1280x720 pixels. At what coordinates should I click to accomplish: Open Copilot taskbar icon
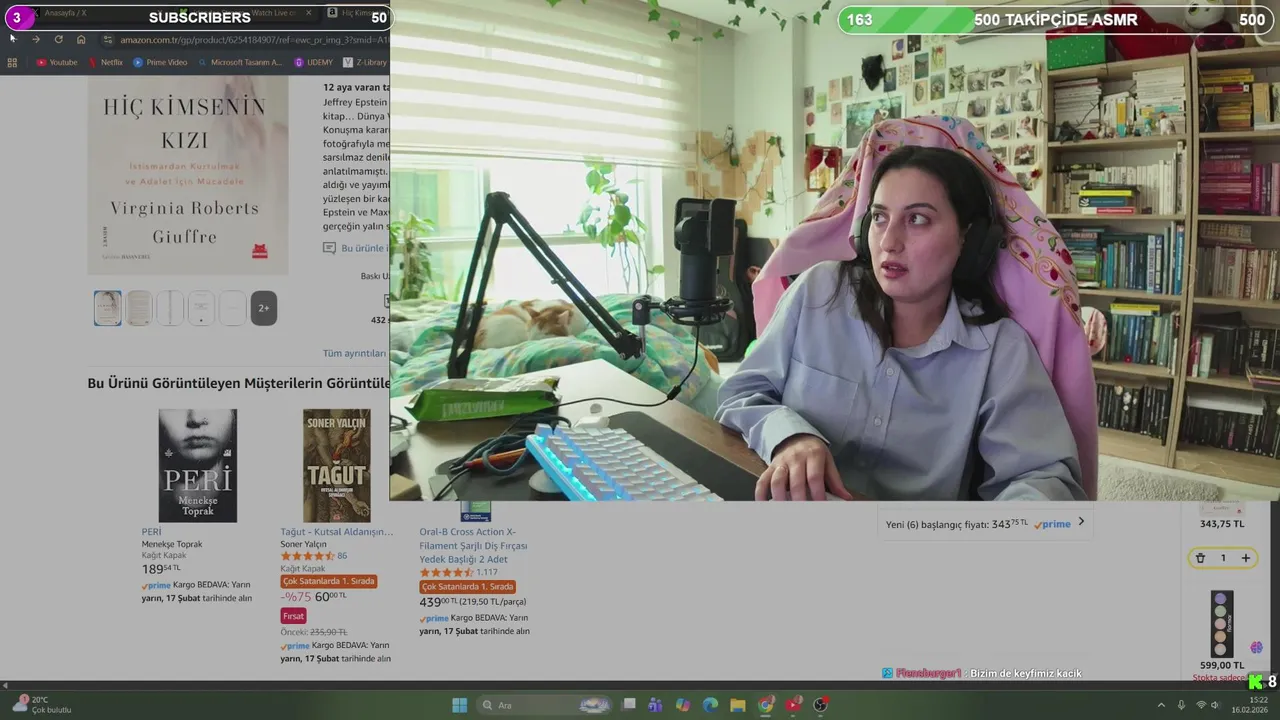[x=683, y=705]
